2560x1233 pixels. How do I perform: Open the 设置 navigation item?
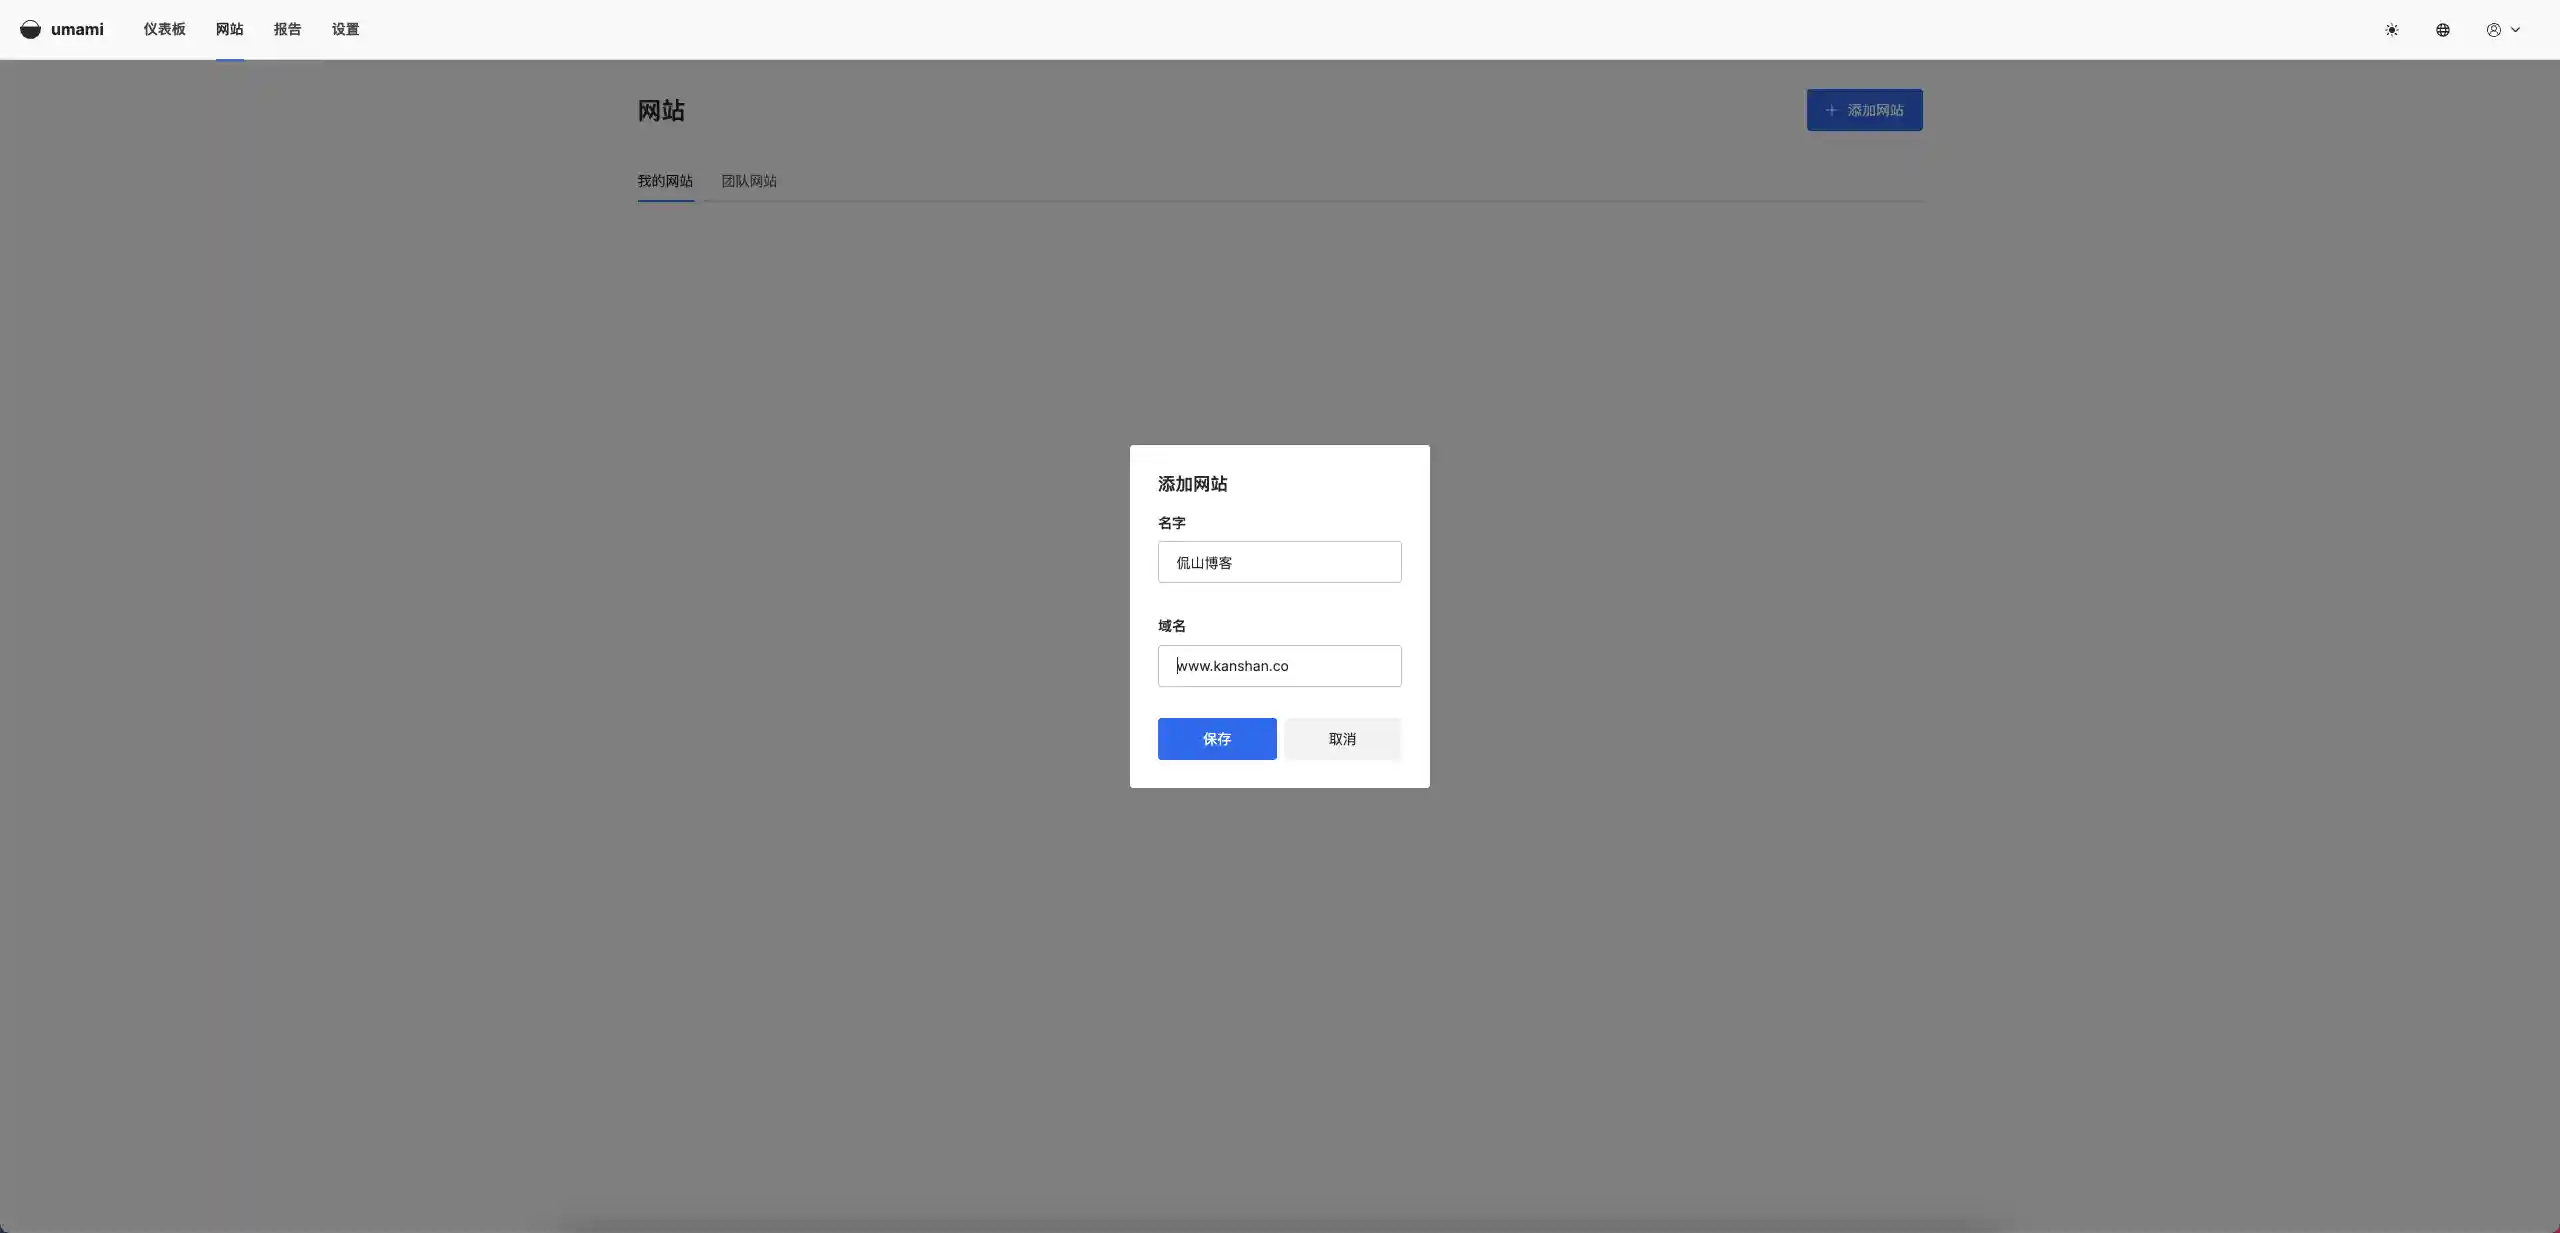pos(344,29)
